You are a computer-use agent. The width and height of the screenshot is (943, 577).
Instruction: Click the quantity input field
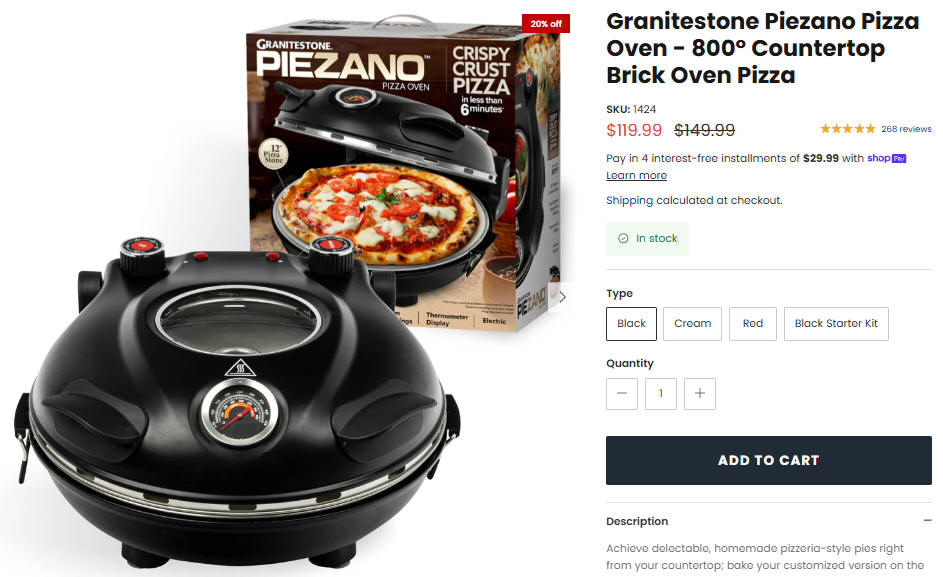(x=661, y=393)
